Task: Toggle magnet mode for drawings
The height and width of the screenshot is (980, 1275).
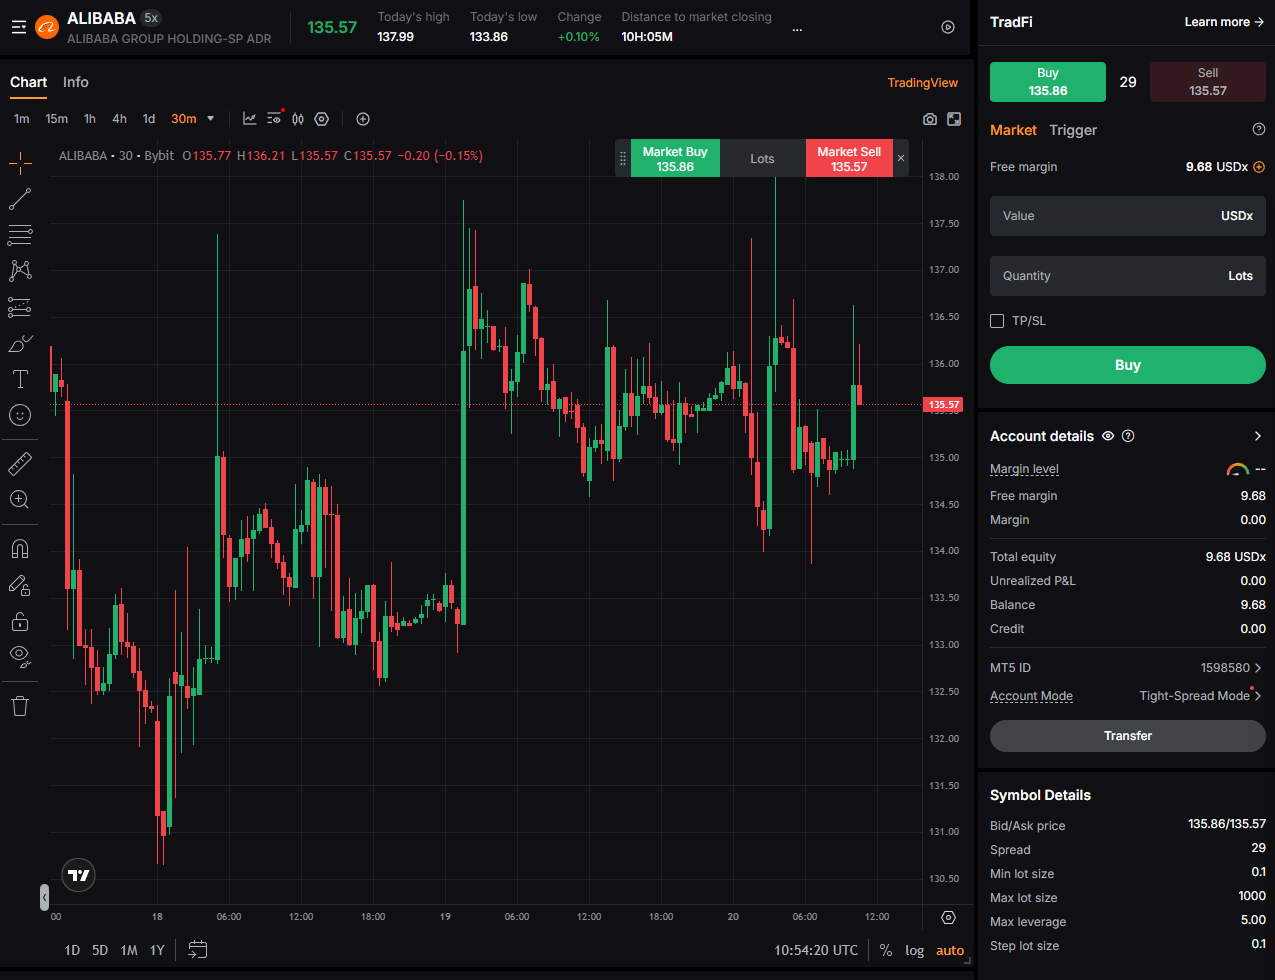Action: (20, 549)
